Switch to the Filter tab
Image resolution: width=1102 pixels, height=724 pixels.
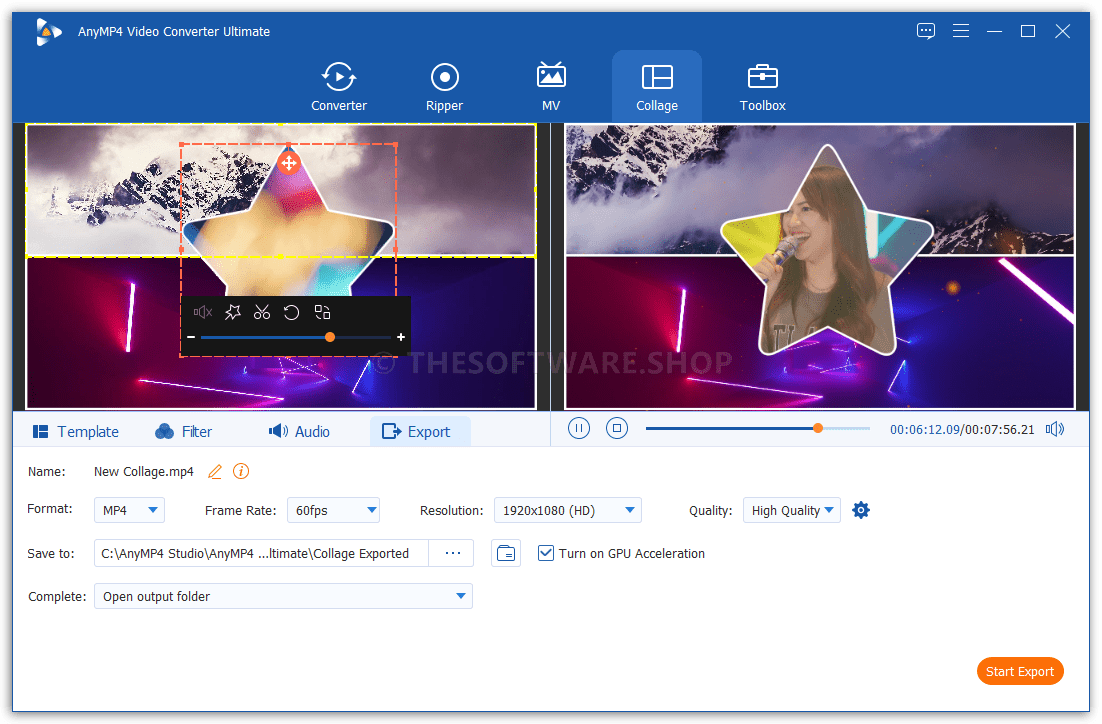pos(183,432)
